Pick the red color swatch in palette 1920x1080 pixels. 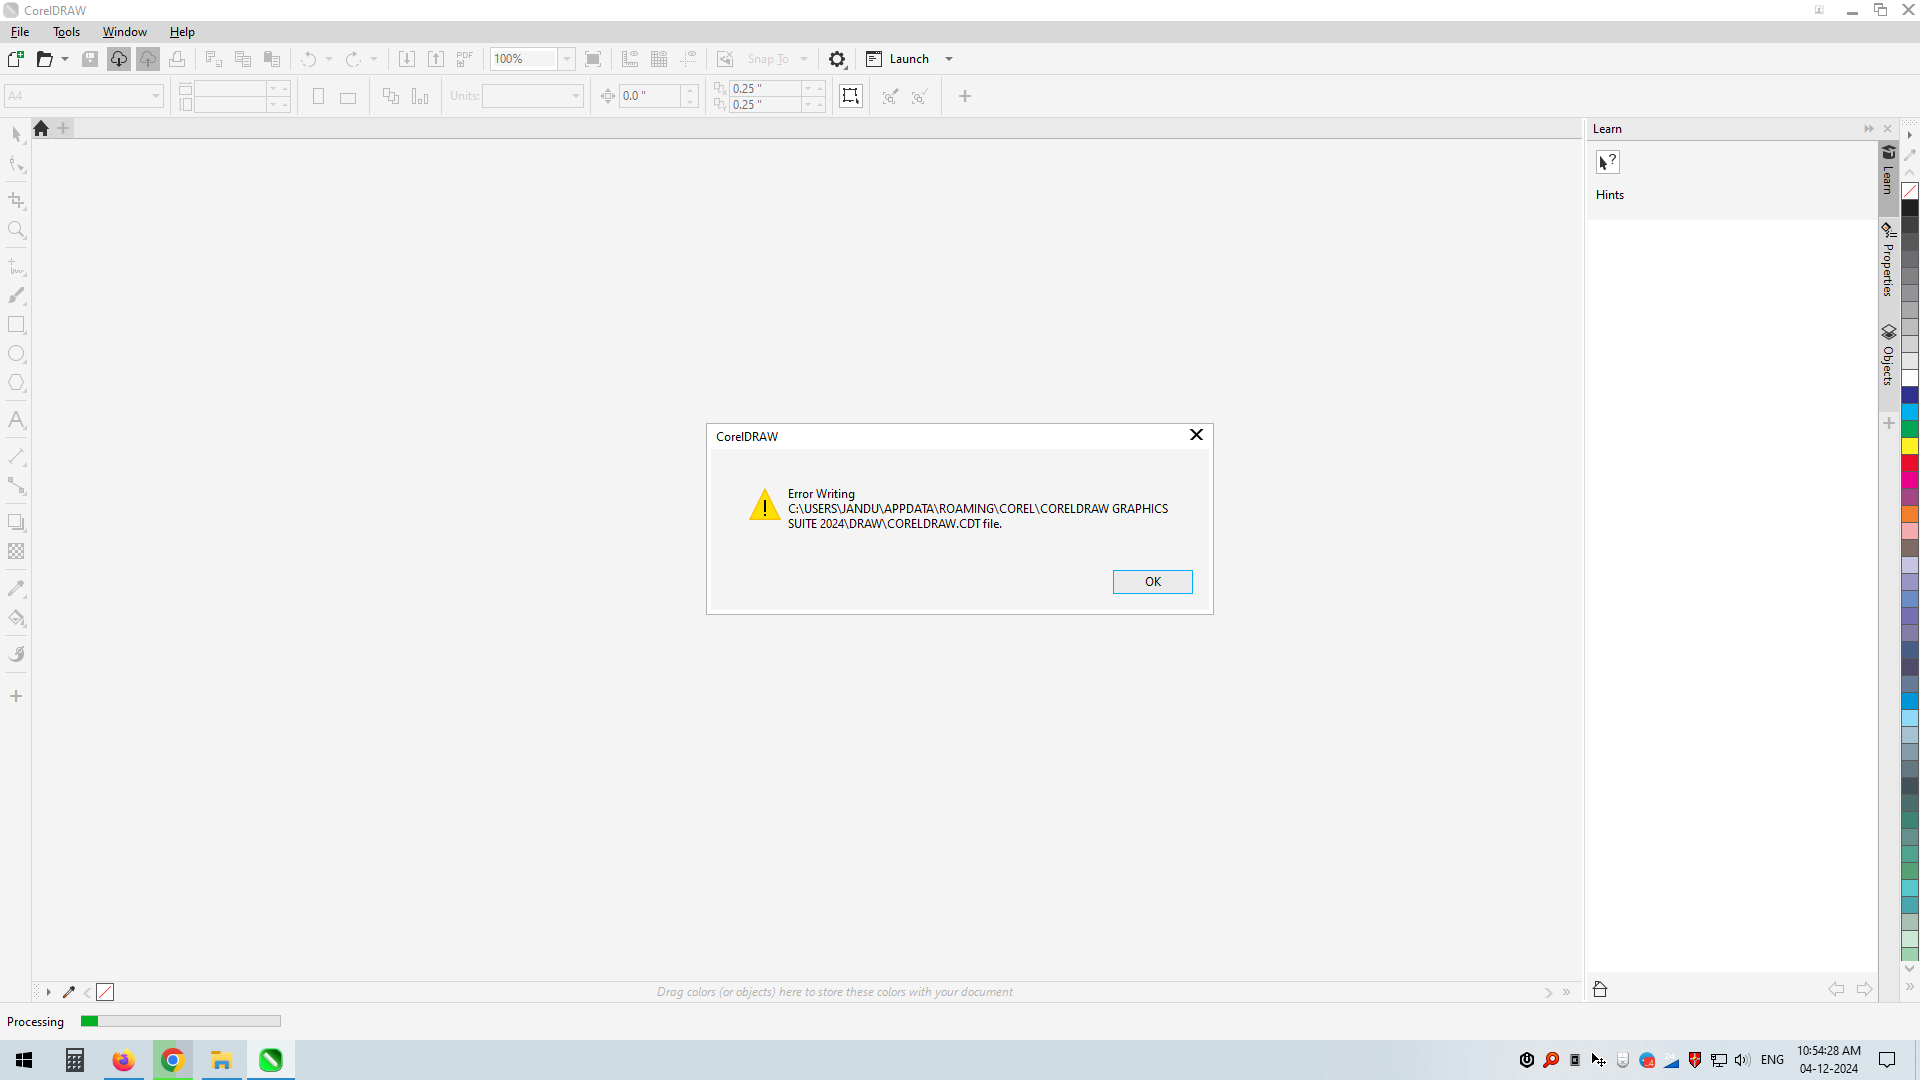point(1910,463)
